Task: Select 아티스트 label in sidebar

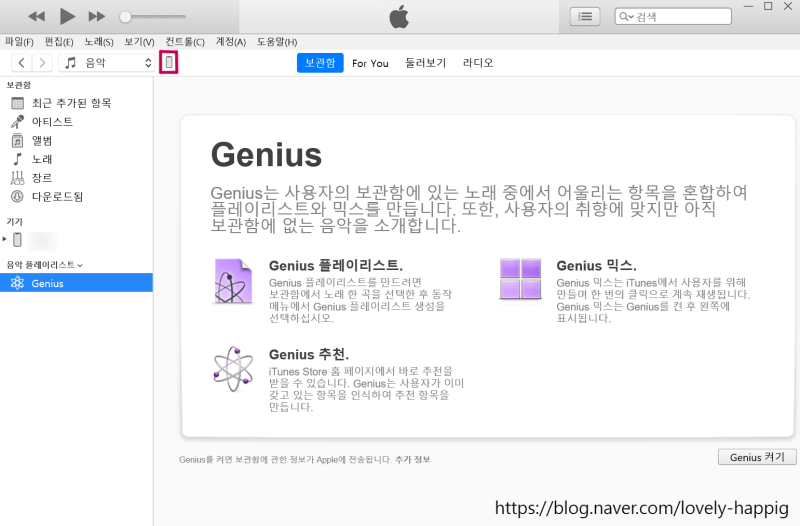Action: point(52,122)
